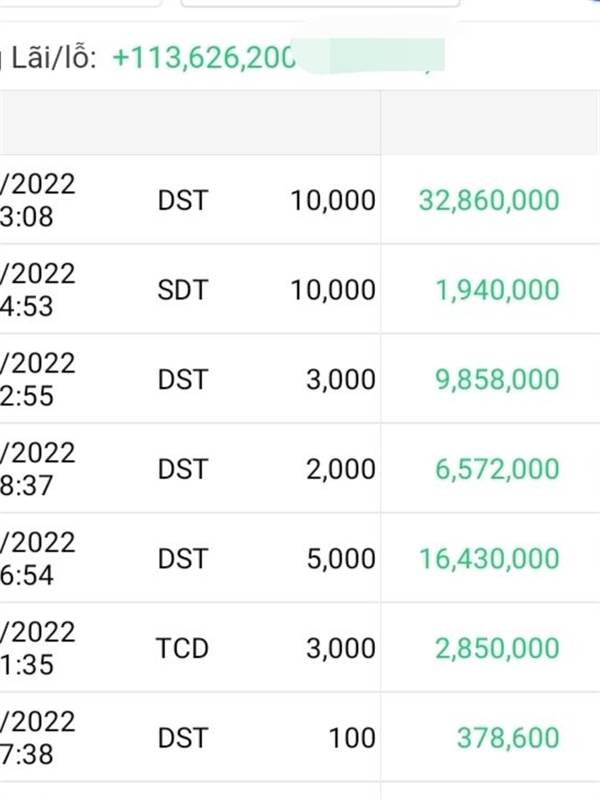Select the 378,600 profit amount

[x=508, y=738]
